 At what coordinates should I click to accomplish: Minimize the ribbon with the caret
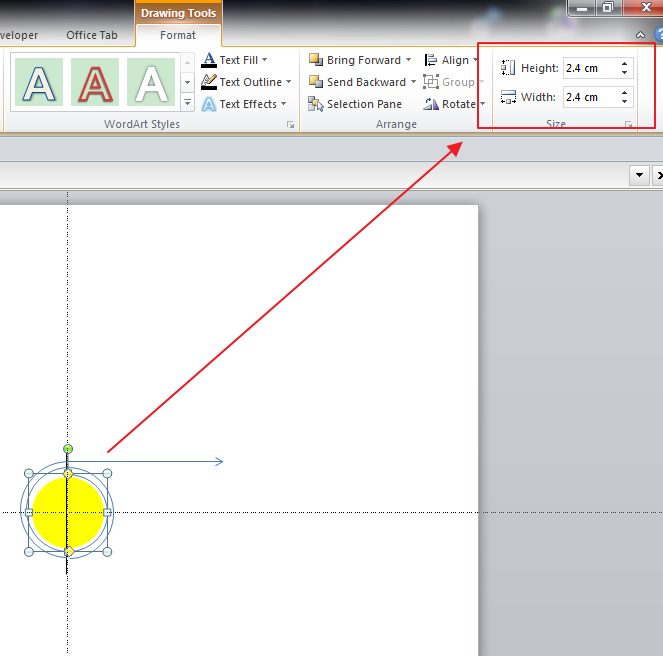(640, 35)
